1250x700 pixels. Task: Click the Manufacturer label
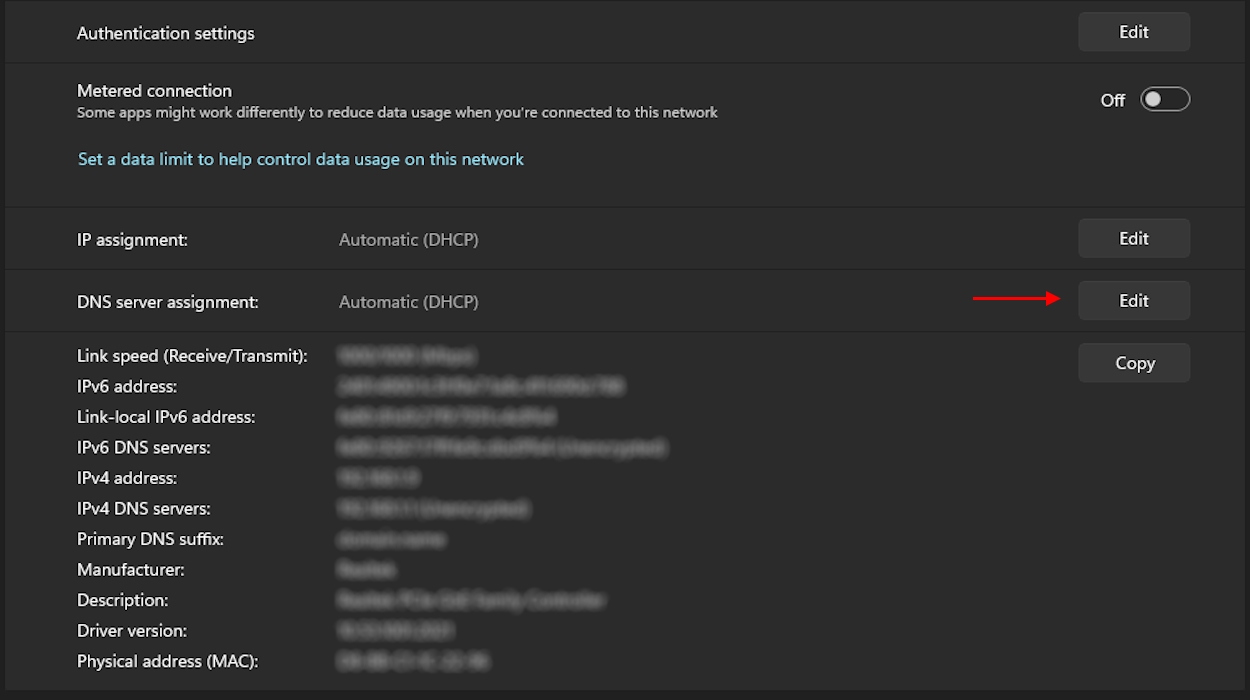[130, 570]
